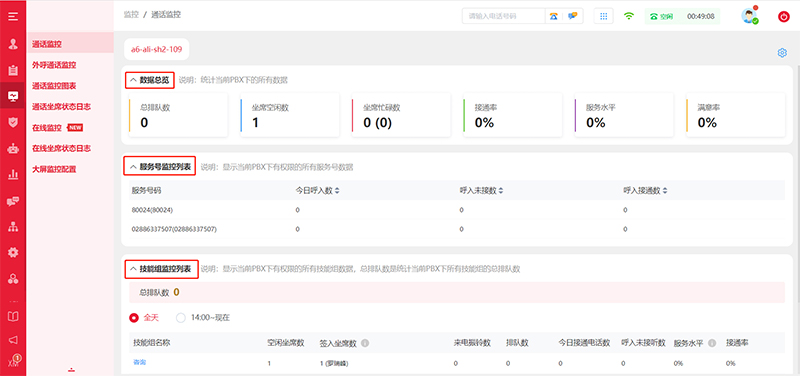Click 监控 in the breadcrumb
This screenshot has height=376, width=800.
[x=131, y=15]
